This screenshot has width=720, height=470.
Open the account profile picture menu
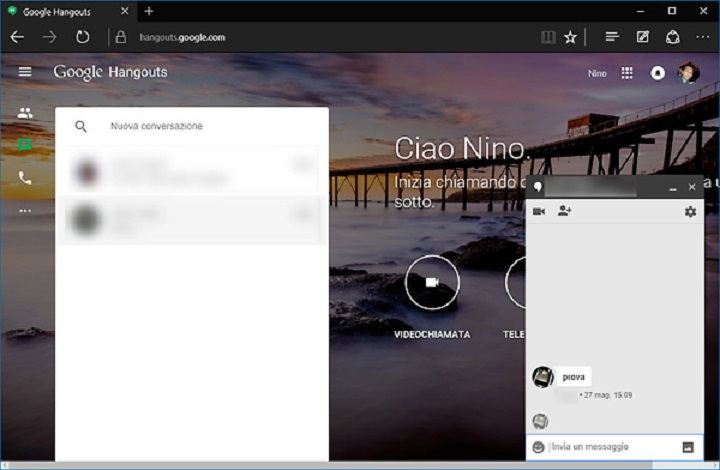pos(689,73)
